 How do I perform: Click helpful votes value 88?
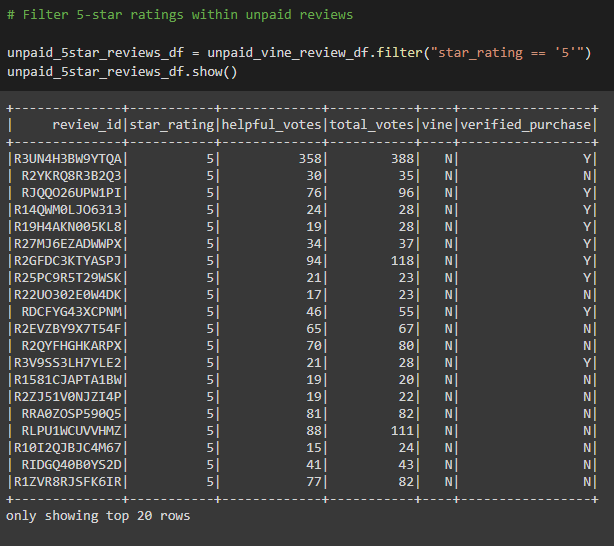[314, 431]
